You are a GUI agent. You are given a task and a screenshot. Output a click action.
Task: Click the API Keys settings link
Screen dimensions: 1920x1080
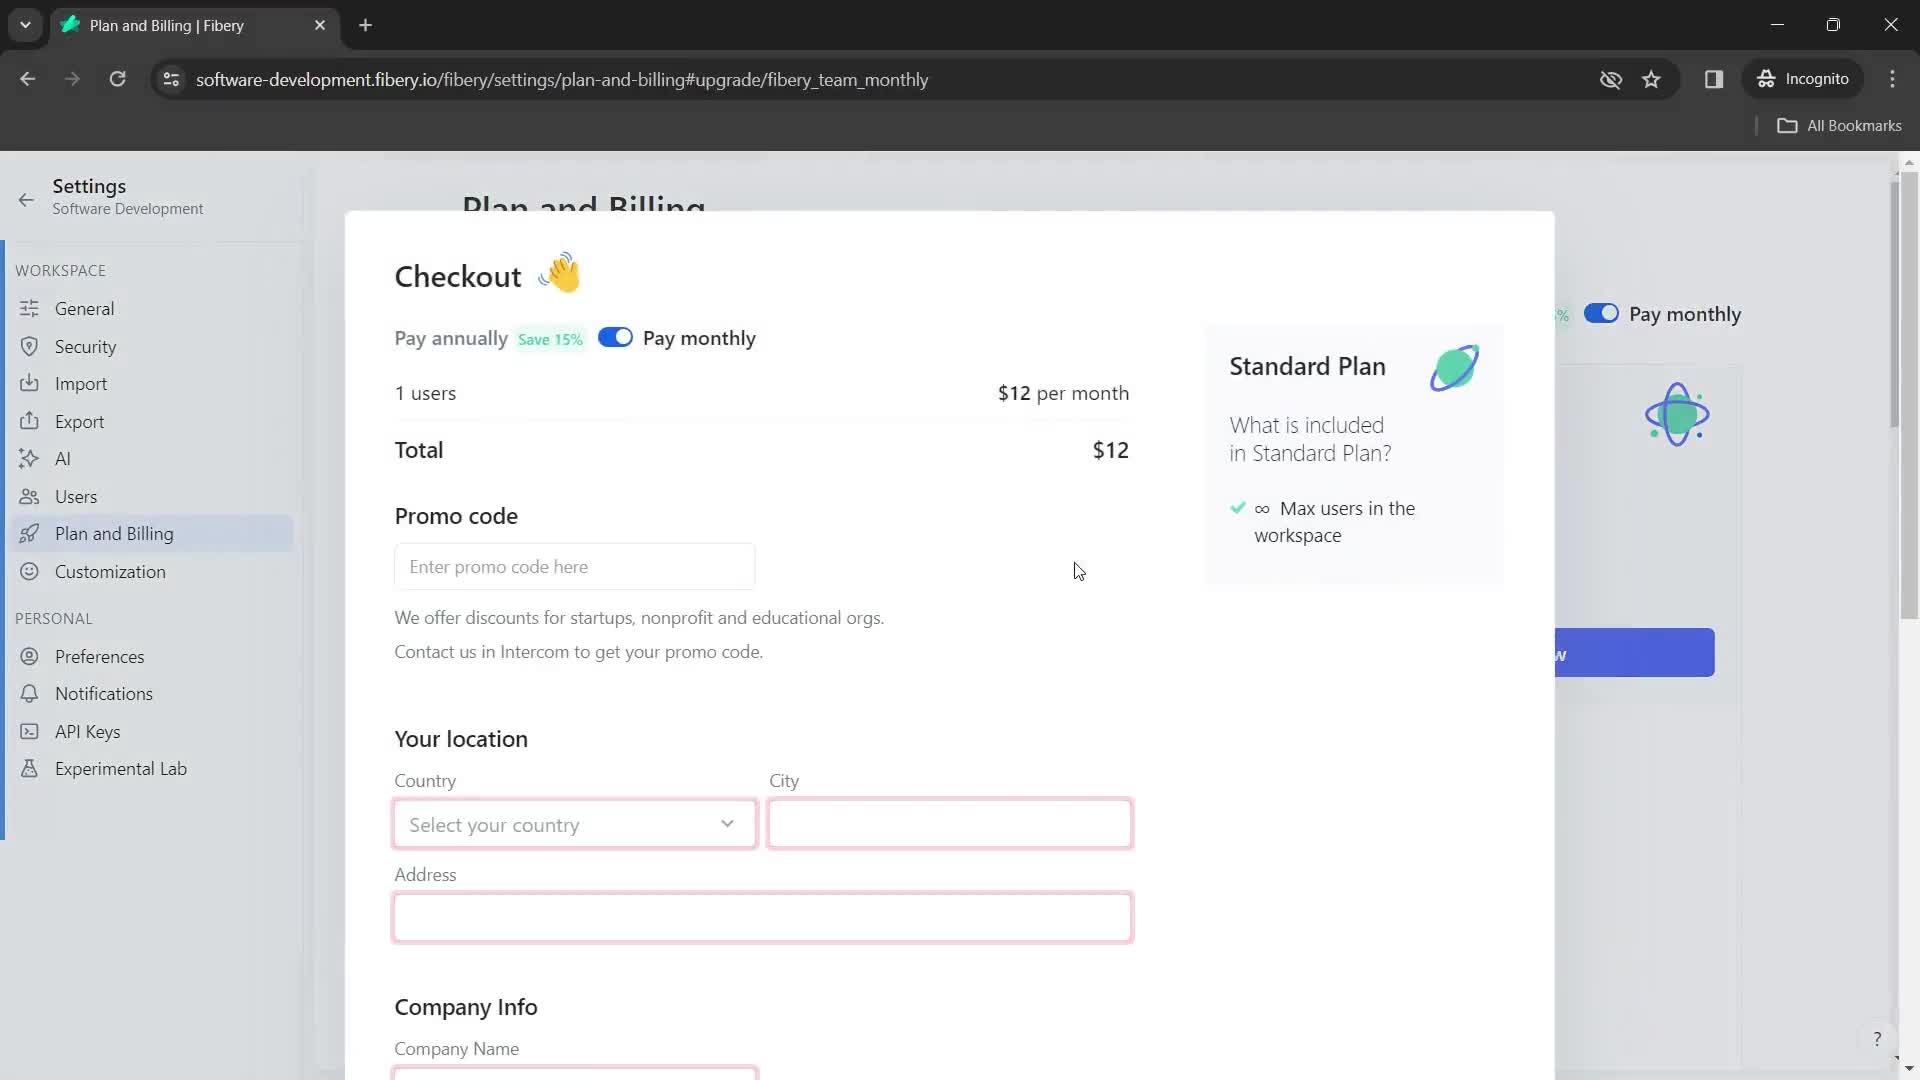coord(87,731)
